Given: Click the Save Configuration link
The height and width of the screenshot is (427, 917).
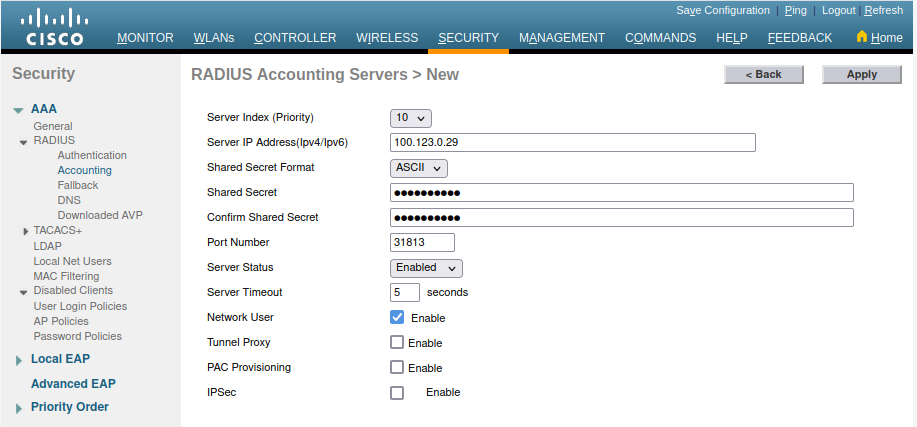Looking at the screenshot, I should pos(723,10).
